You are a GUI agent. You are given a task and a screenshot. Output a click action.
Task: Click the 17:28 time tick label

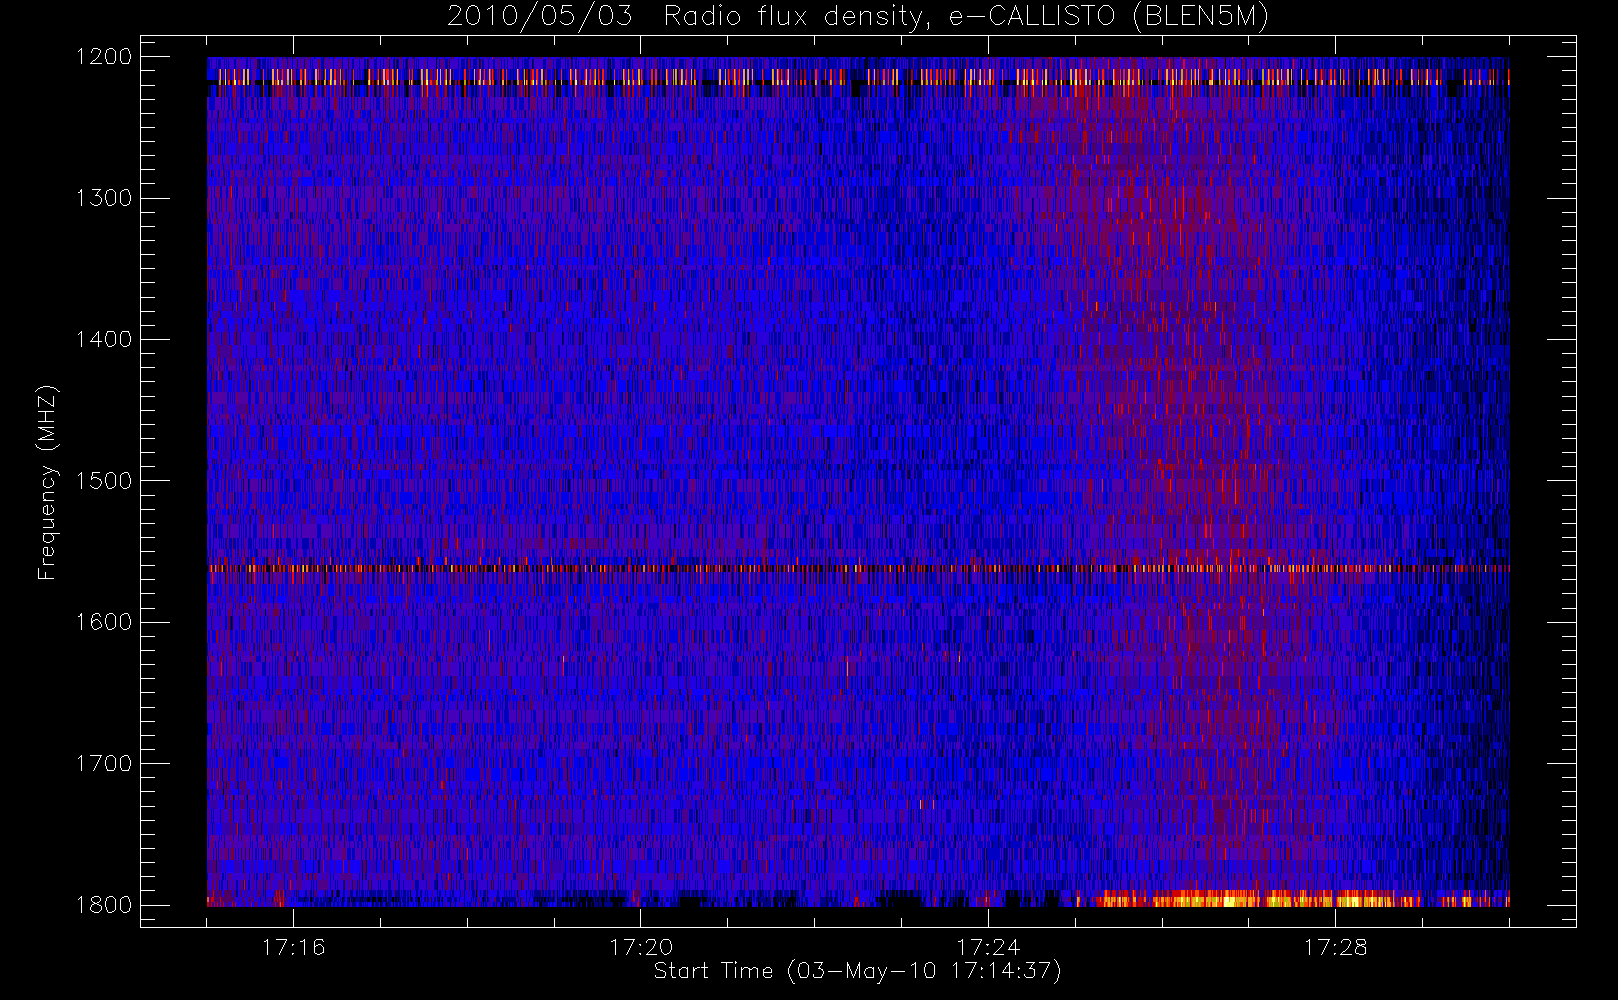[1335, 947]
